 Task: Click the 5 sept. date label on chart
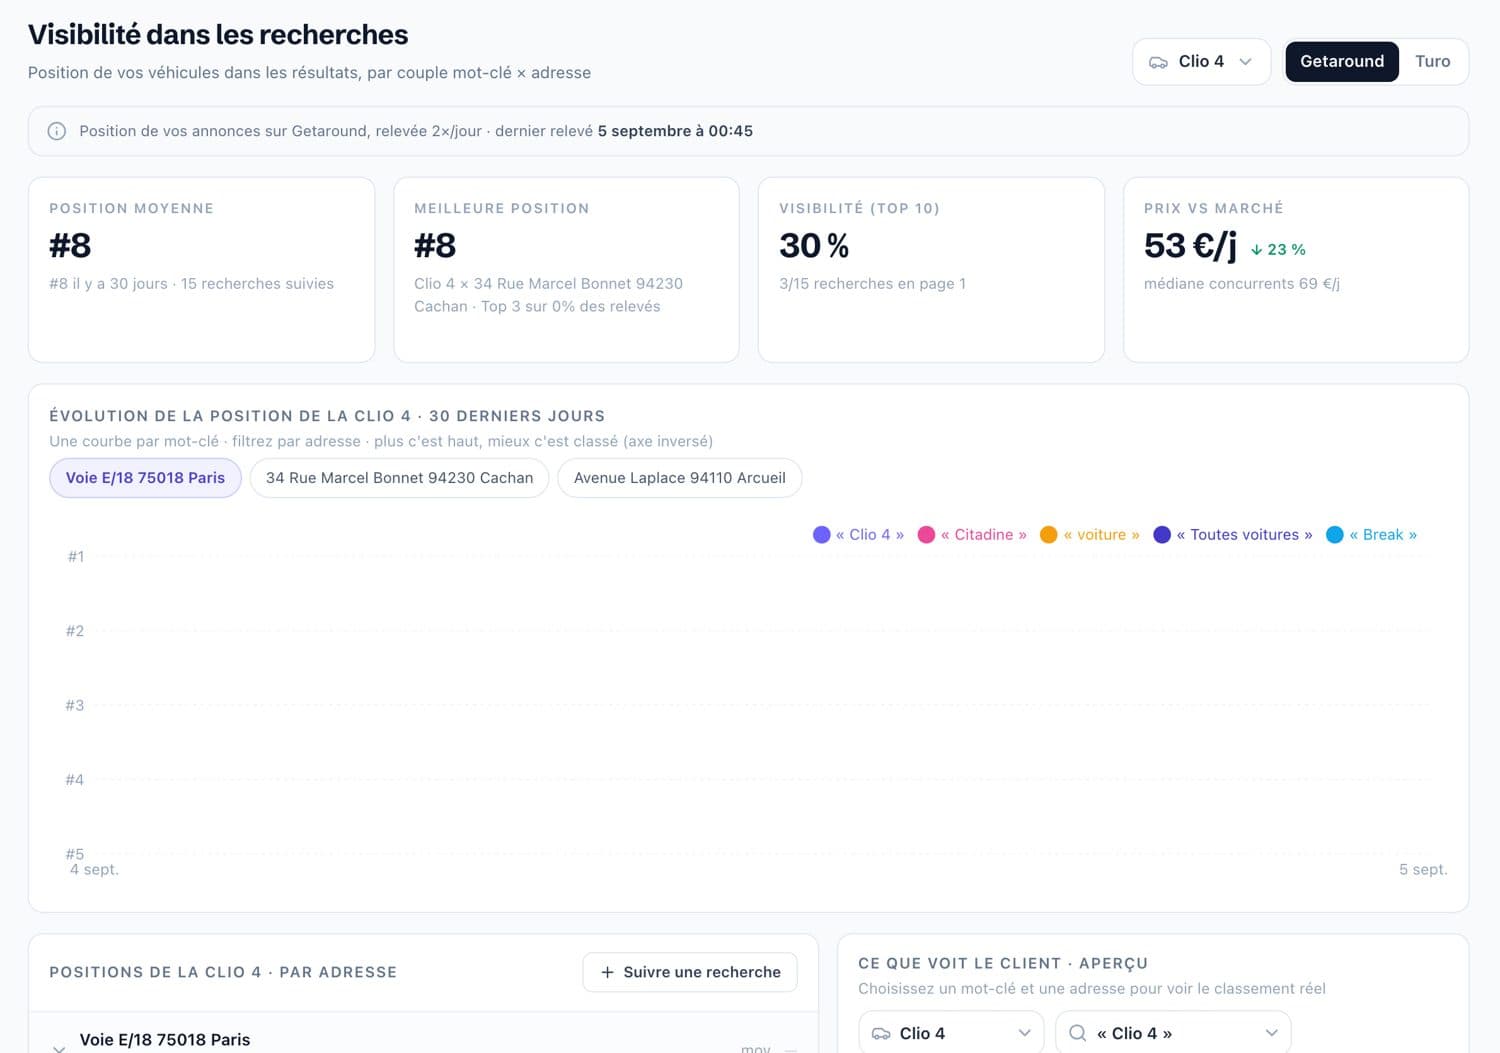click(1423, 870)
